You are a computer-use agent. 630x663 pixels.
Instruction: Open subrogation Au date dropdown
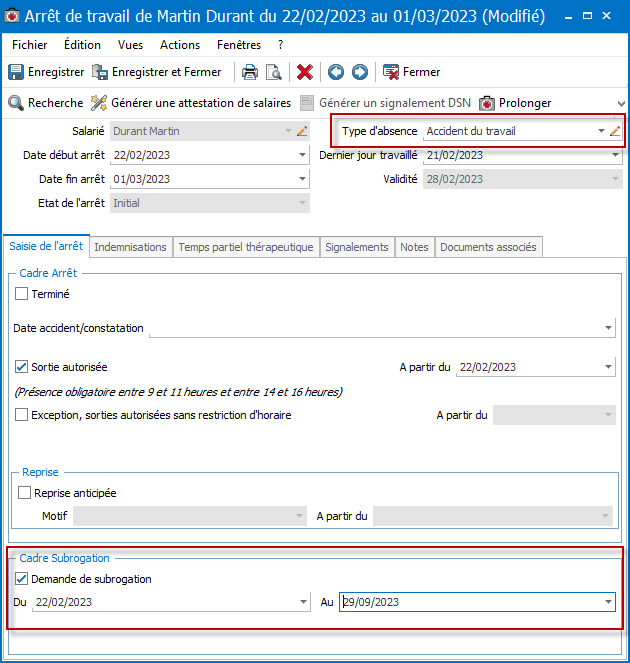[x=608, y=602]
